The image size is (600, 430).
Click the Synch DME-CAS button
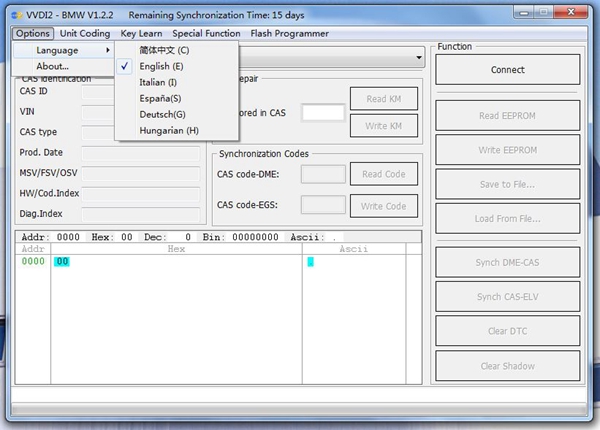(507, 262)
